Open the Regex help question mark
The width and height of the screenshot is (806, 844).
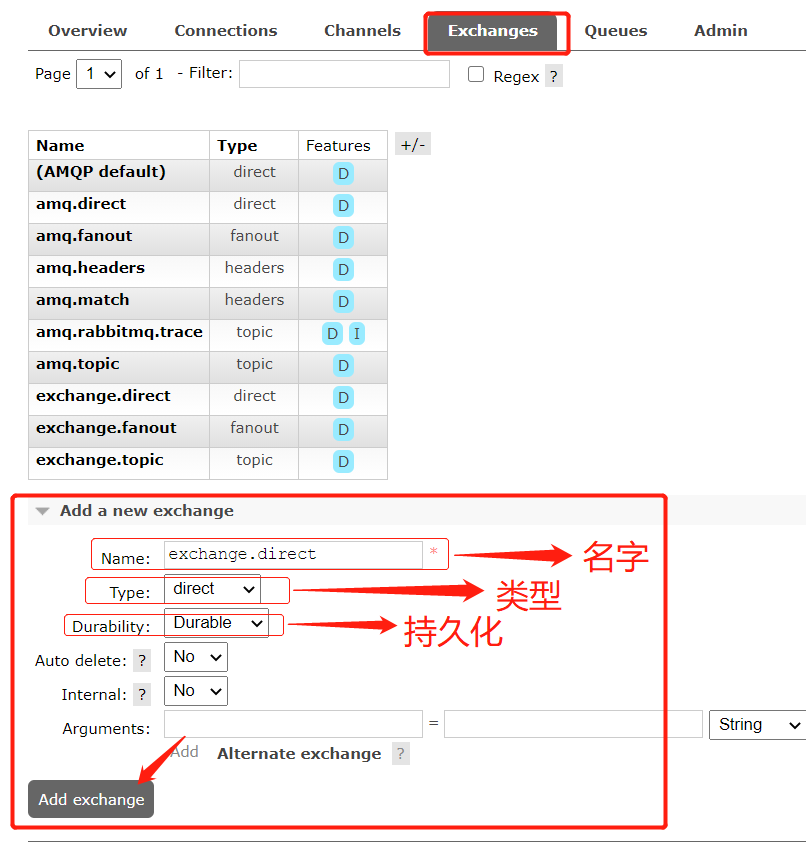click(x=553, y=76)
